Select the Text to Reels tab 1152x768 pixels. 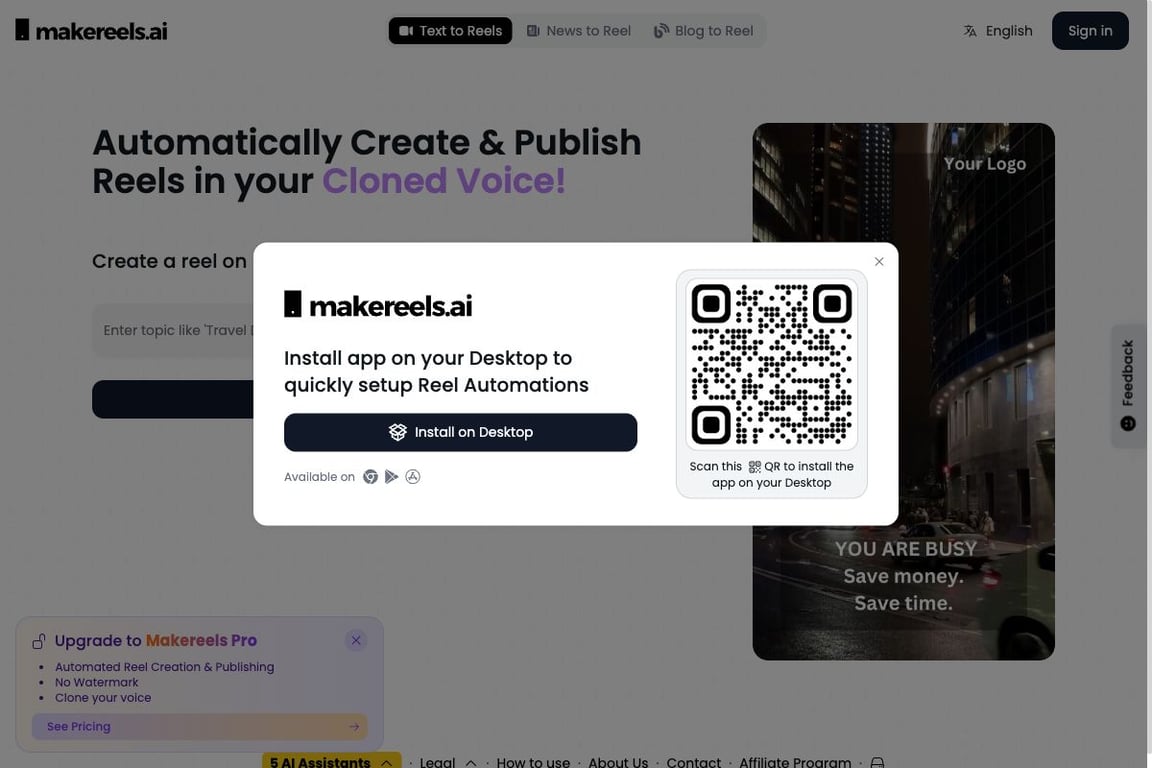click(x=450, y=31)
